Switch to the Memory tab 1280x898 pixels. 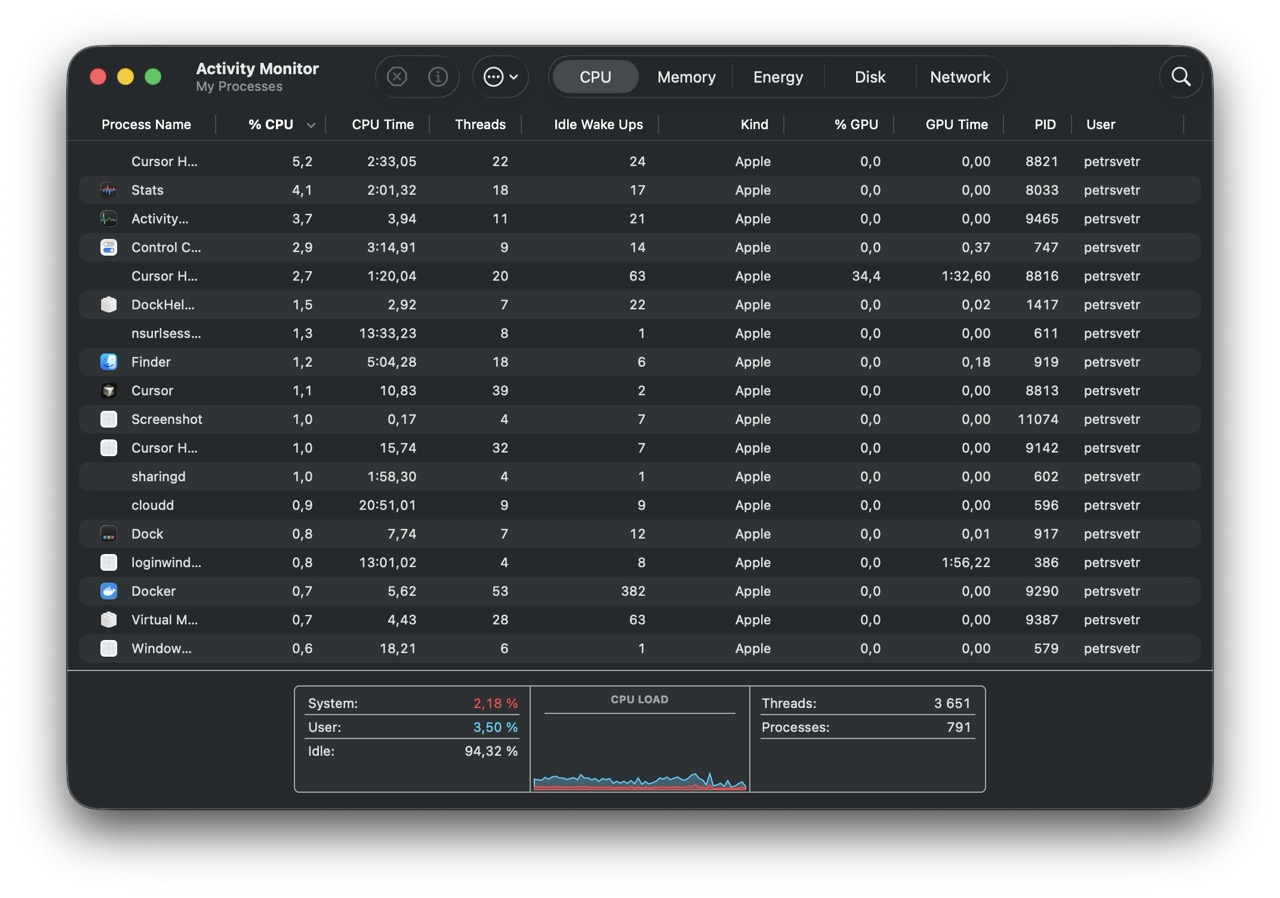686,77
